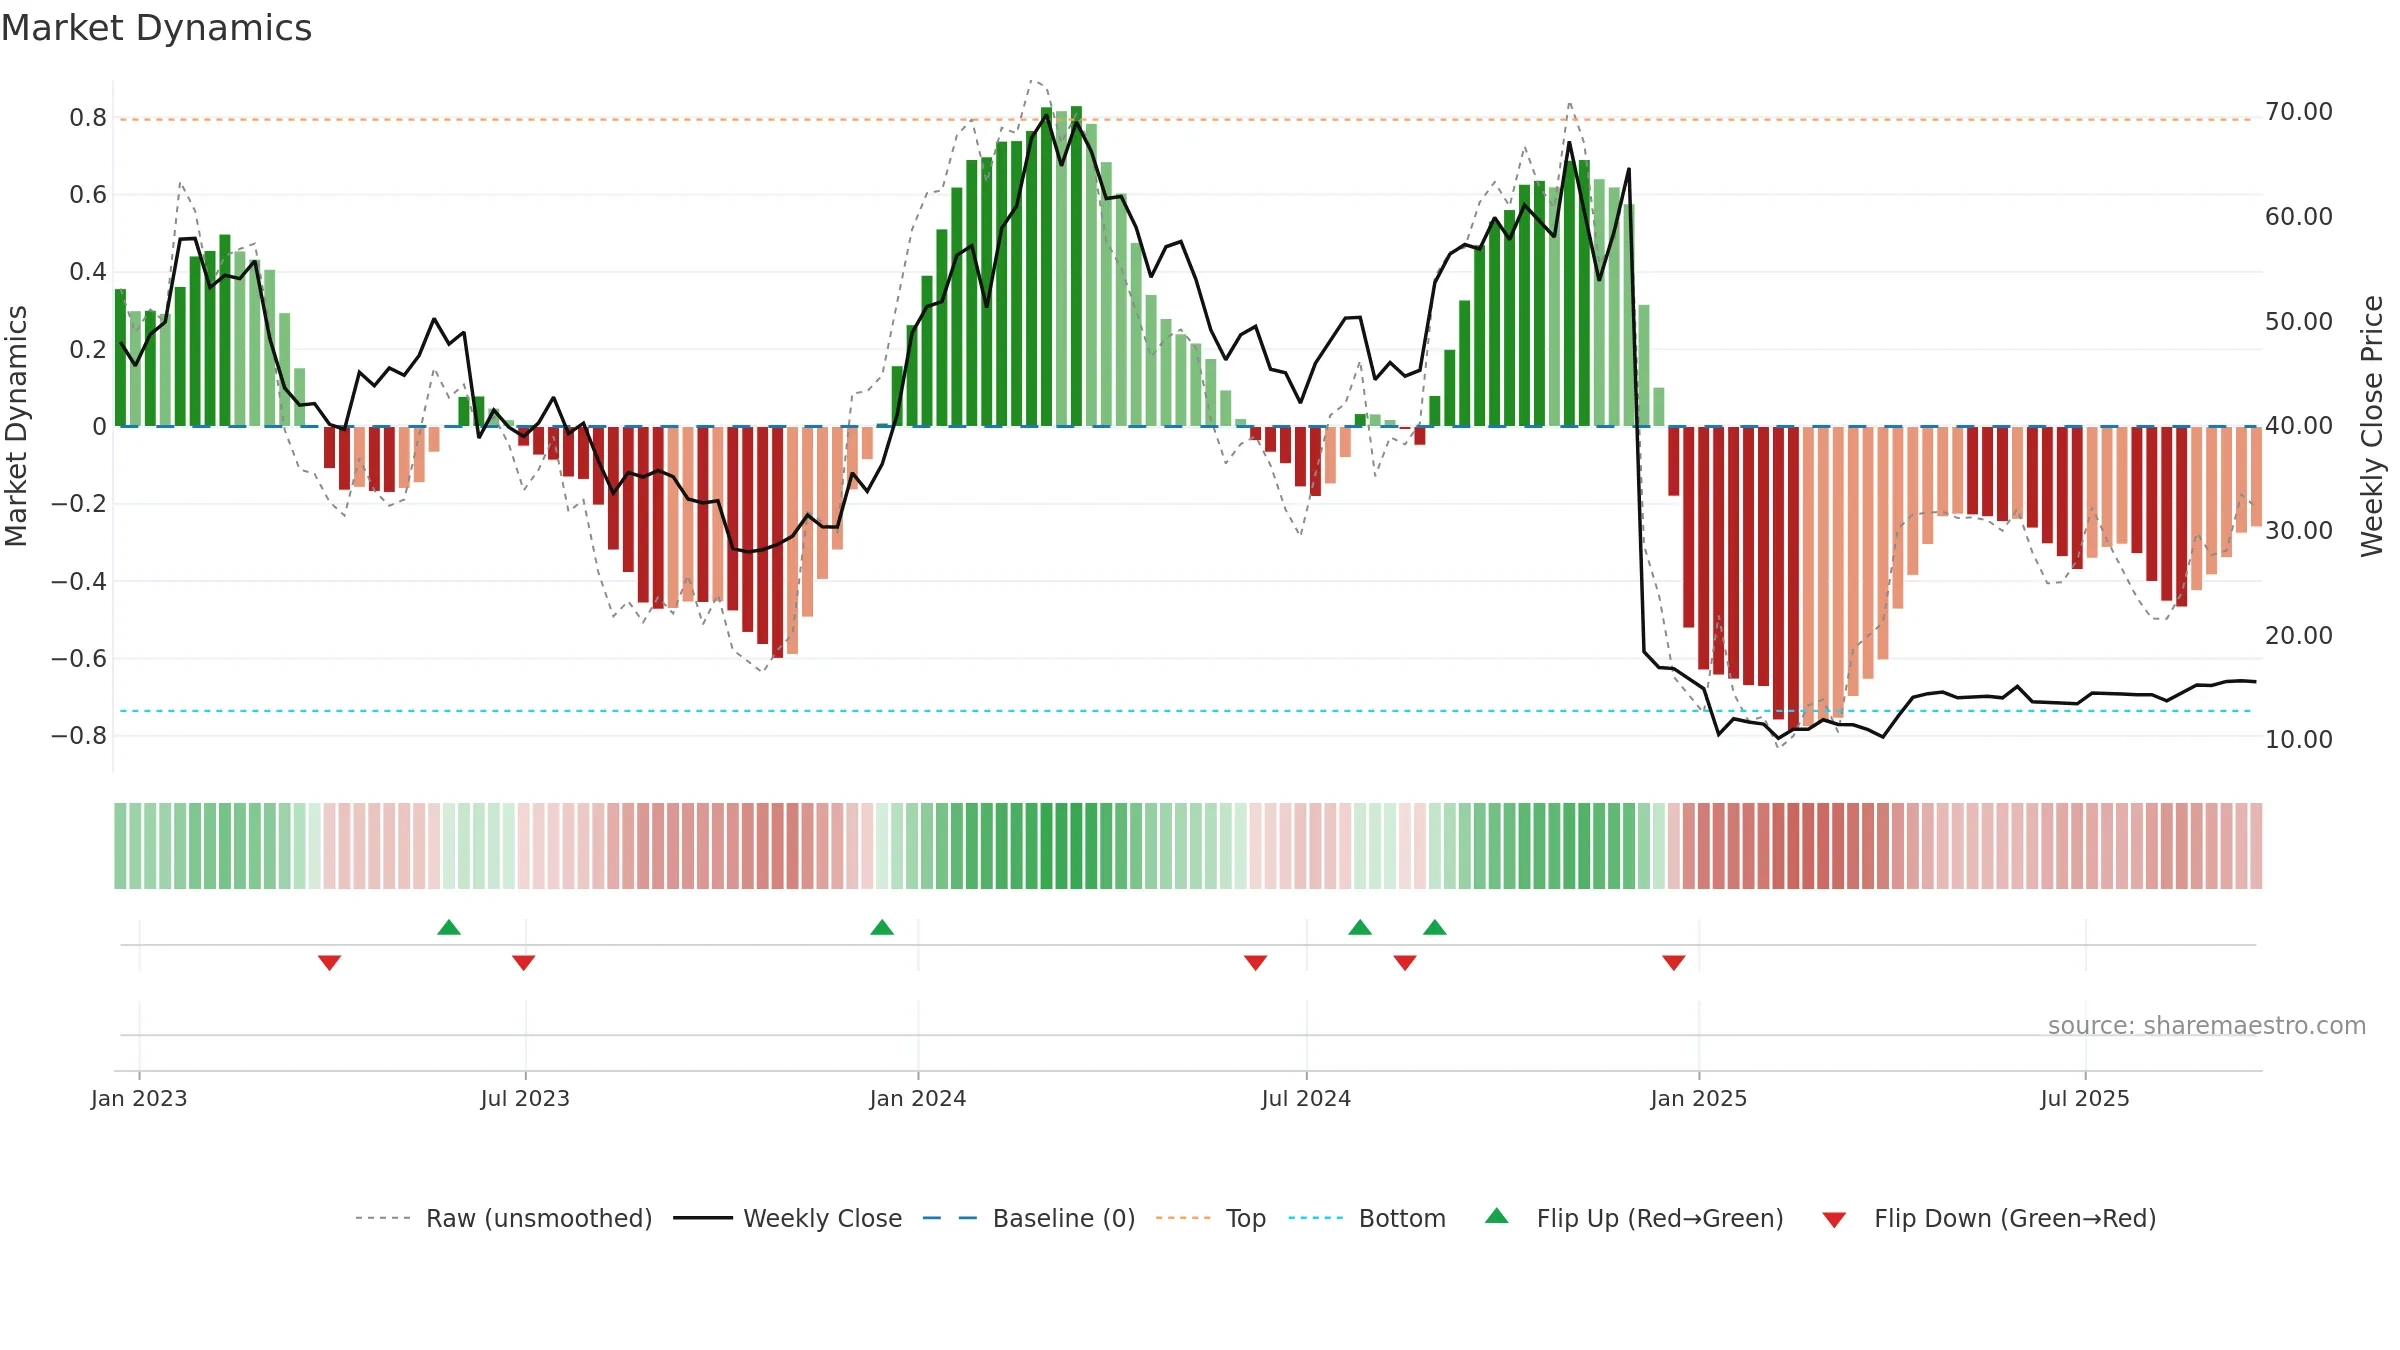
Task: Toggle Flip Down (Green→Red) legend entry
Action: coord(1989,1218)
